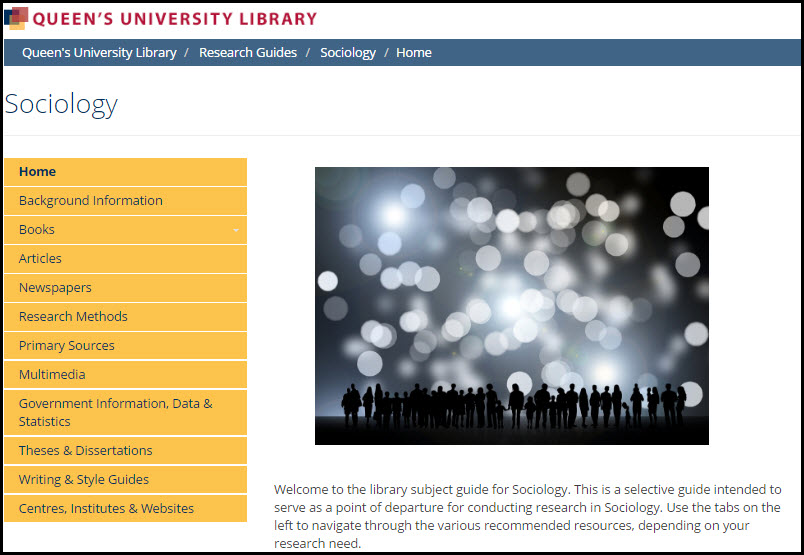Go to the Research Methods tab

126,316
